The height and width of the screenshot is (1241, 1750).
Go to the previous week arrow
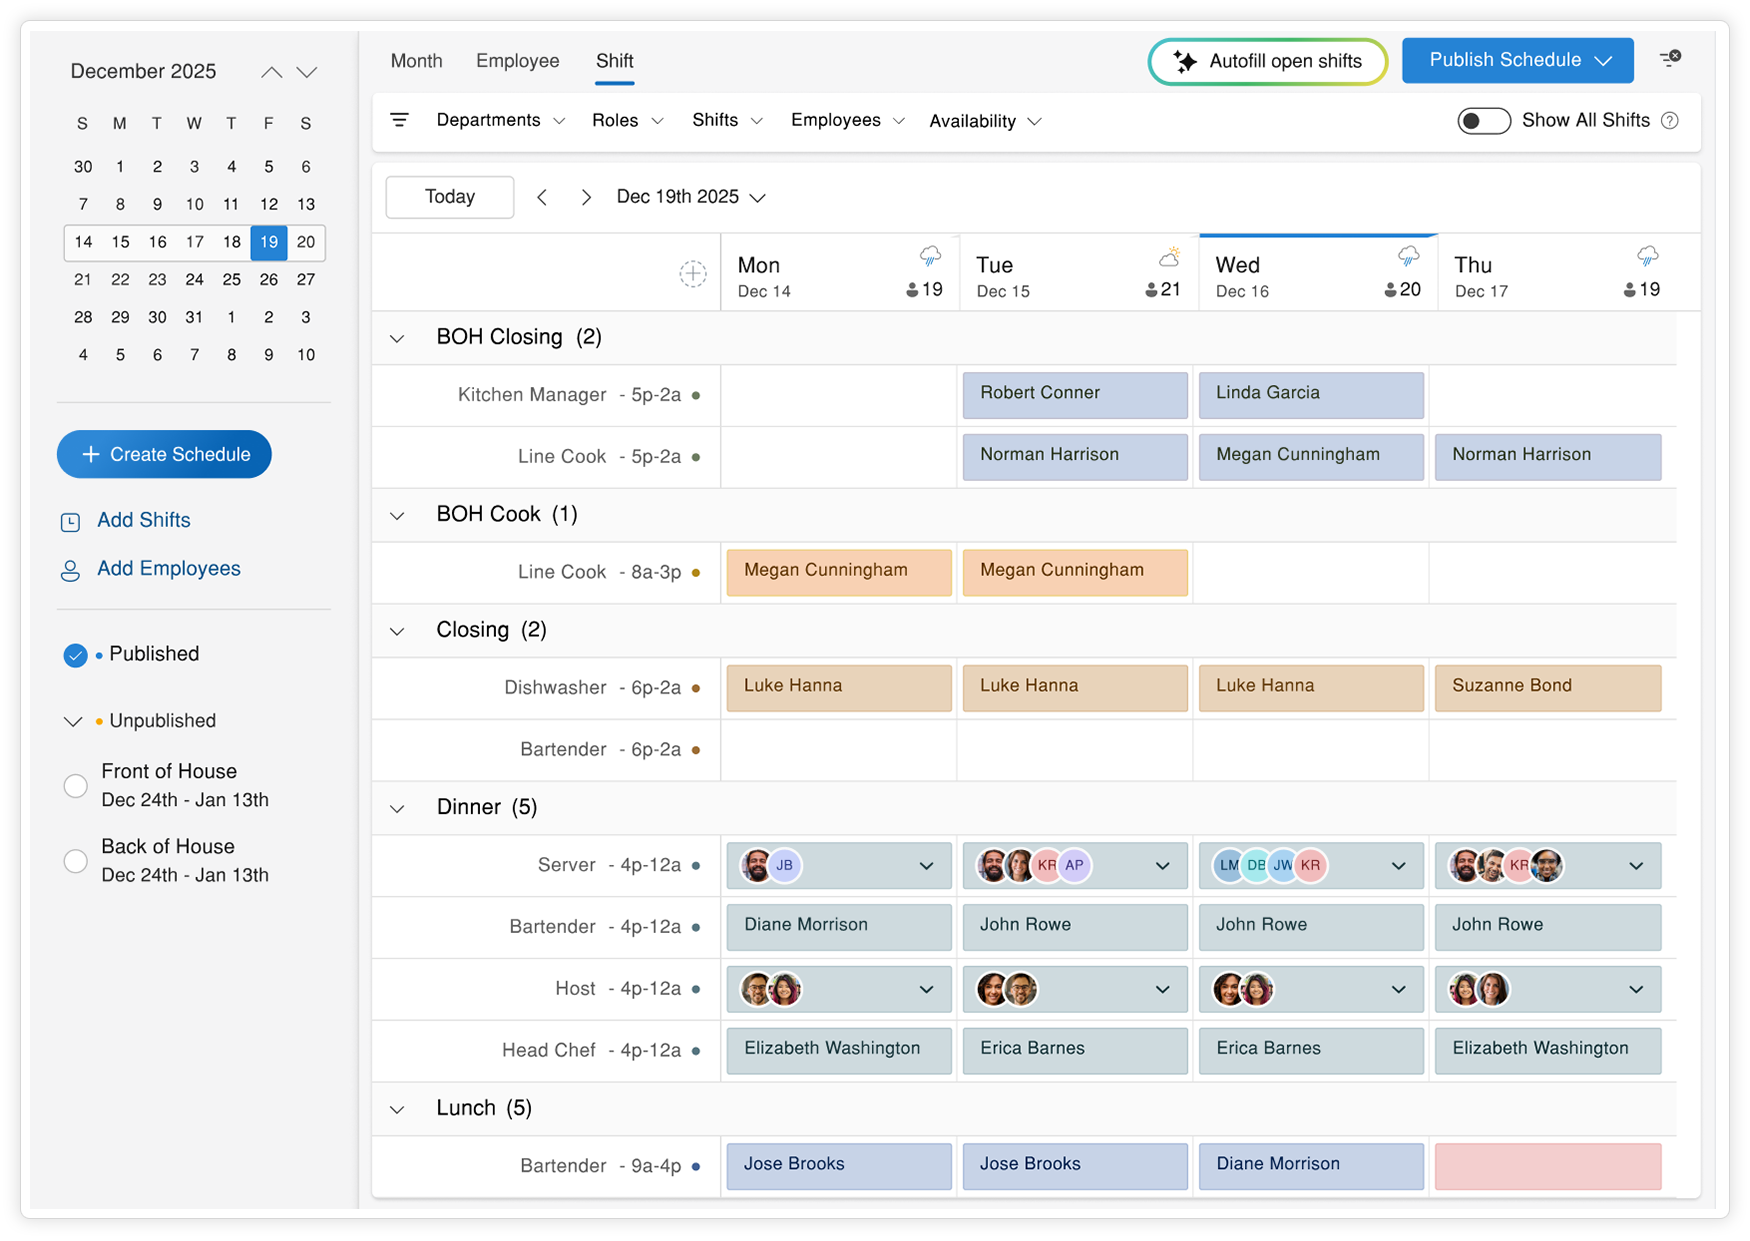pyautogui.click(x=542, y=197)
